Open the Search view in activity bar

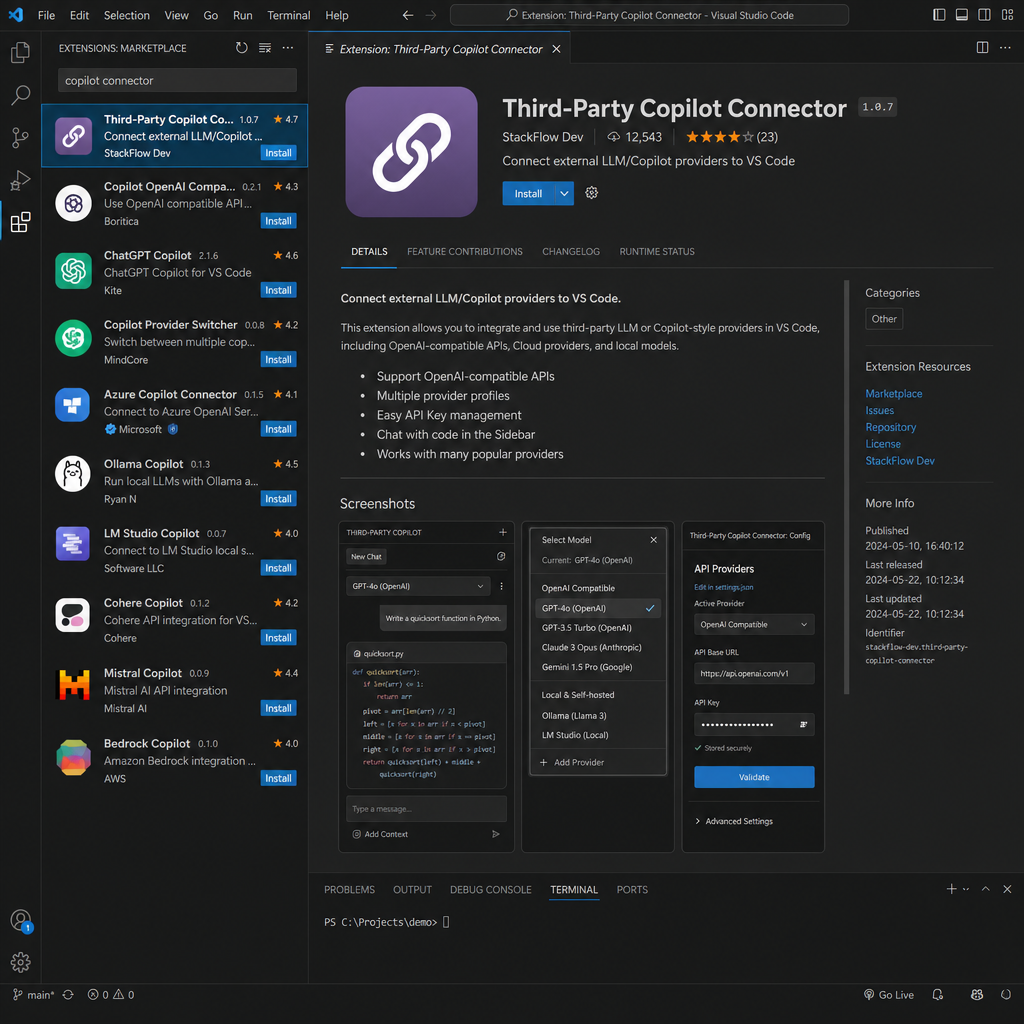click(20, 95)
